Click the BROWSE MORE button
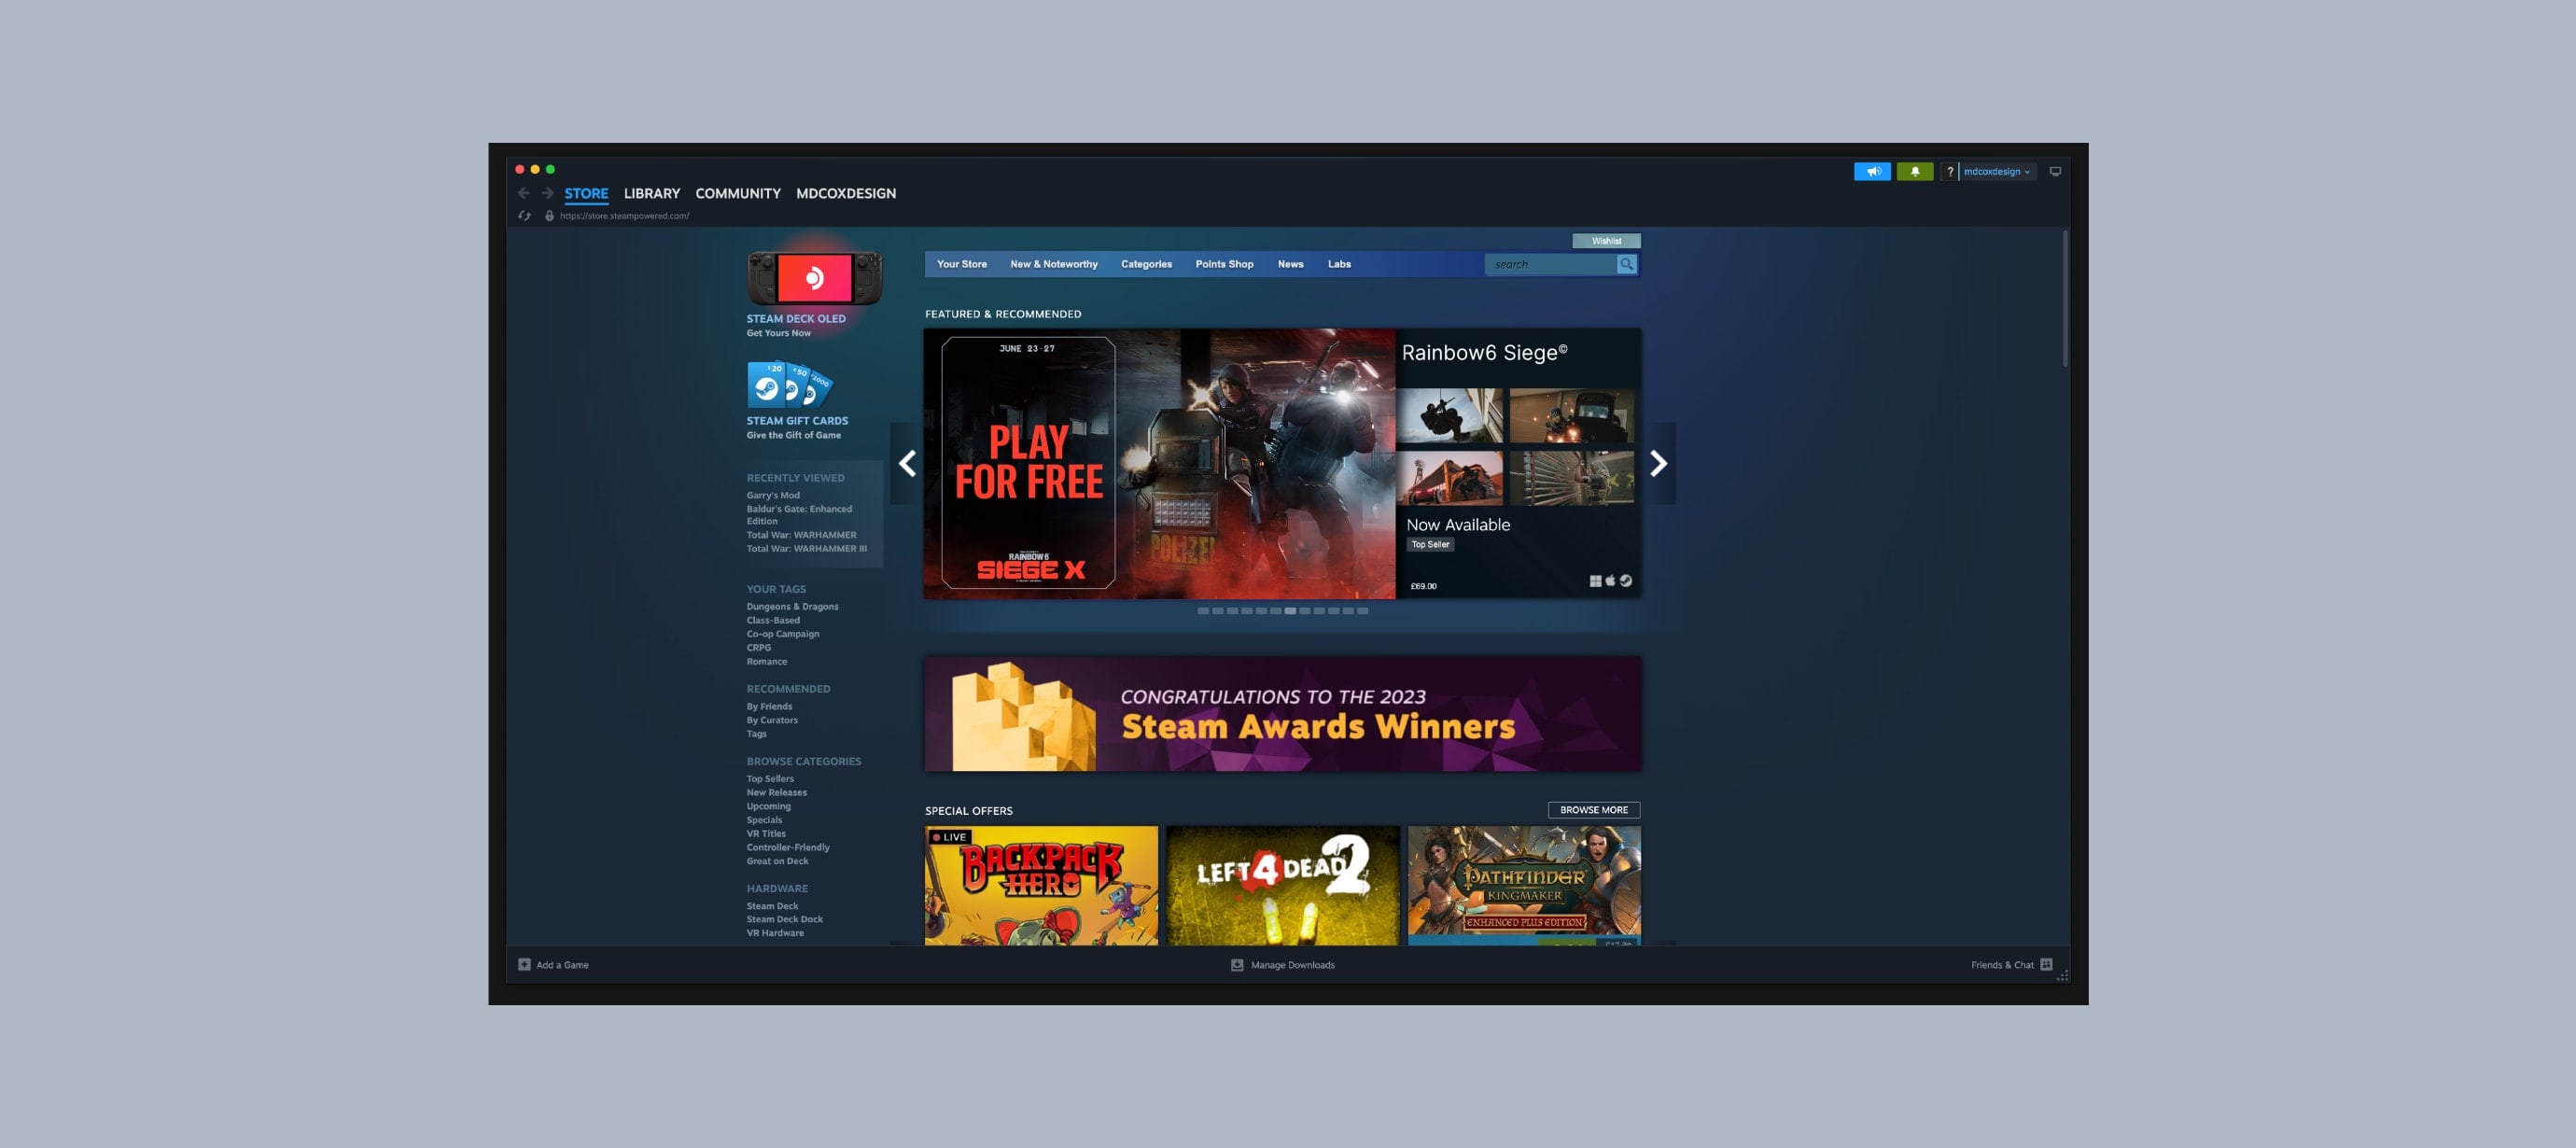Screen dimensions: 2576x1148 [x=1593, y=810]
